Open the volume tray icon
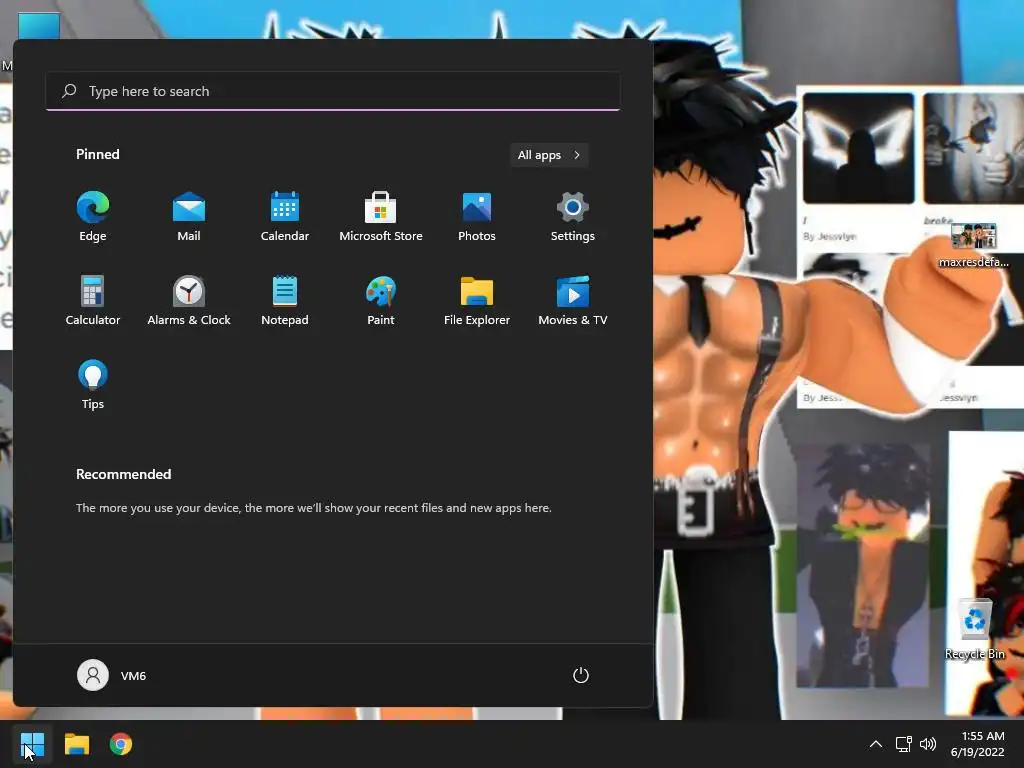The width and height of the screenshot is (1024, 768). (927, 744)
